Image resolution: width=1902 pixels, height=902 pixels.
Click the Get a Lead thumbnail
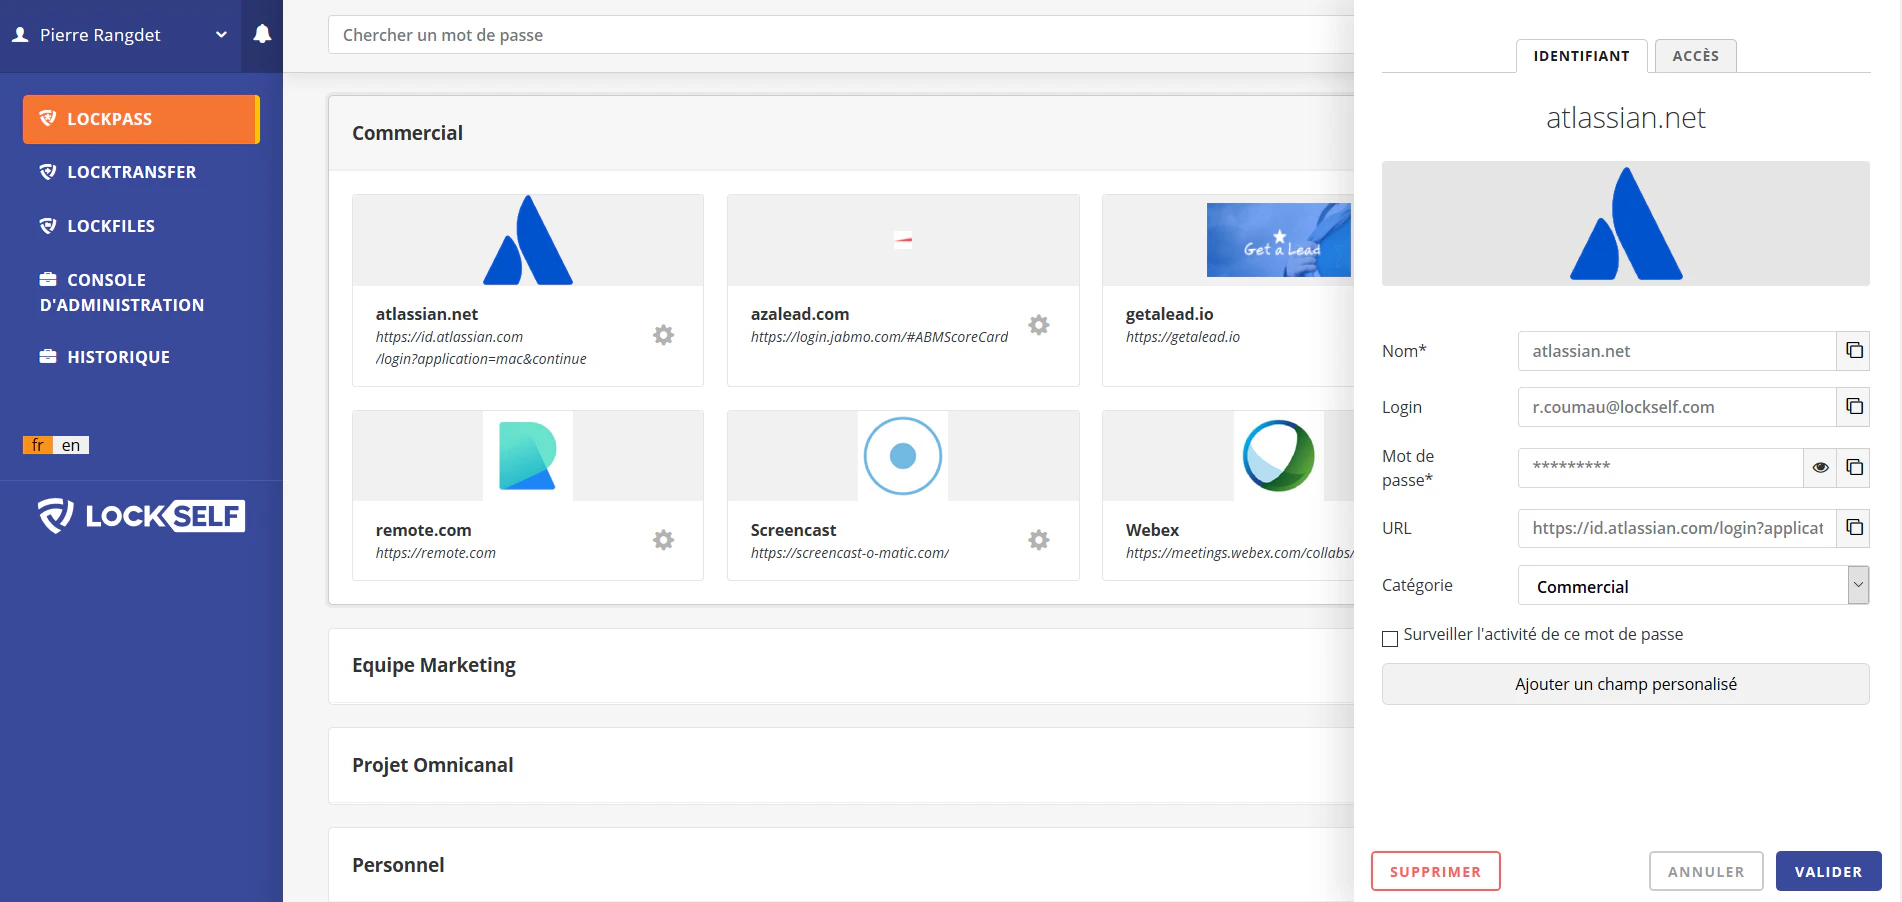coord(1279,240)
